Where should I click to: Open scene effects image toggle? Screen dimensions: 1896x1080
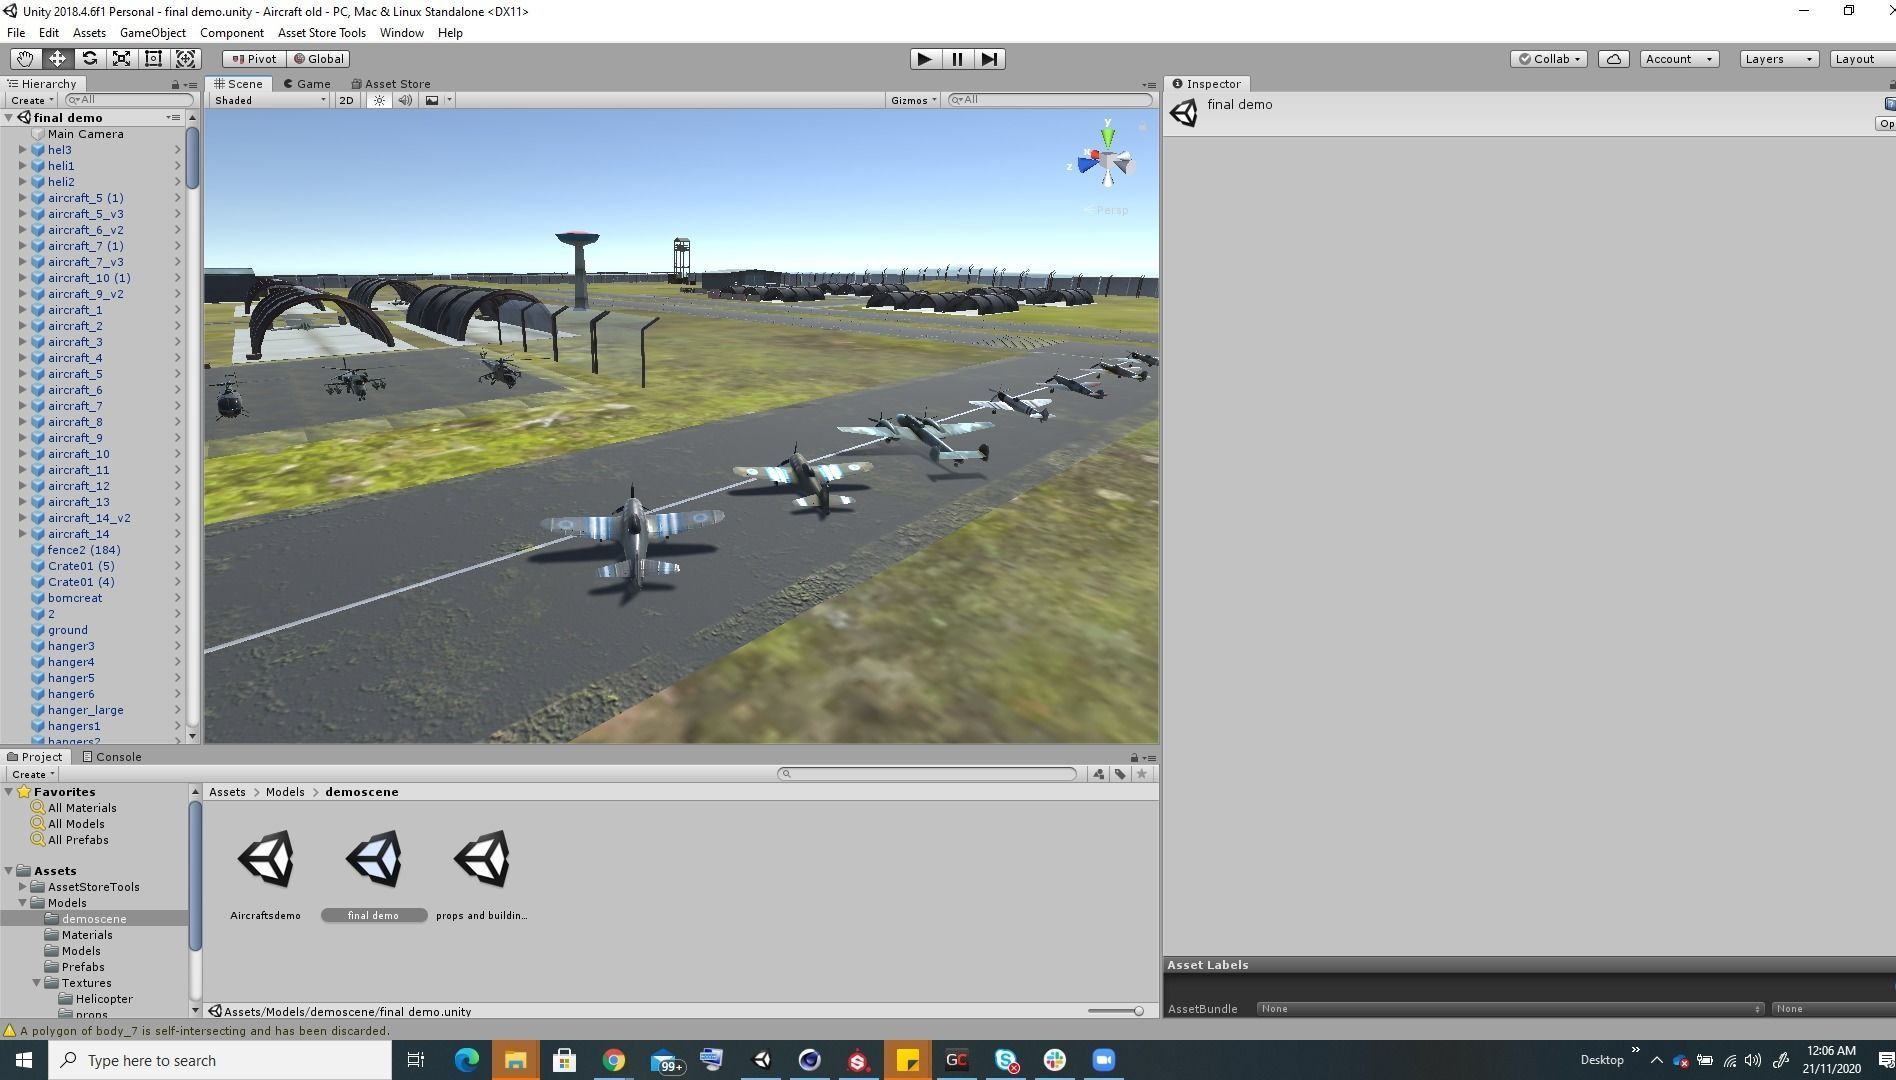click(x=432, y=100)
